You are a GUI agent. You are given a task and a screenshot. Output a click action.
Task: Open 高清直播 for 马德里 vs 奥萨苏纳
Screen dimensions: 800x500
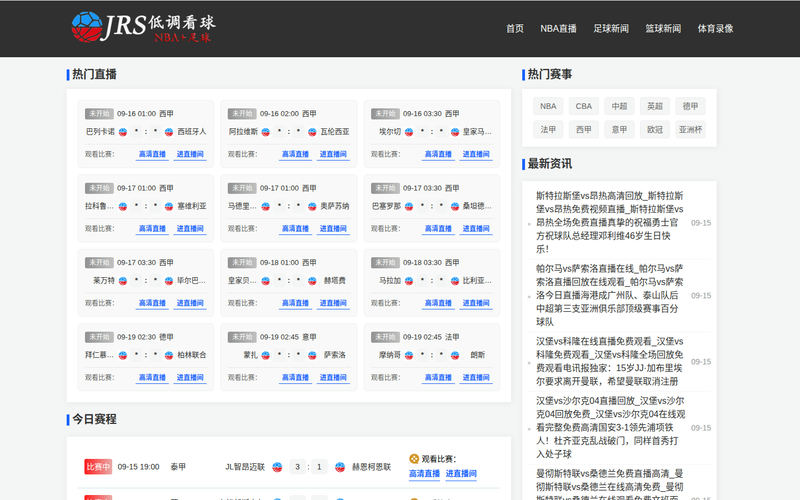pos(295,229)
